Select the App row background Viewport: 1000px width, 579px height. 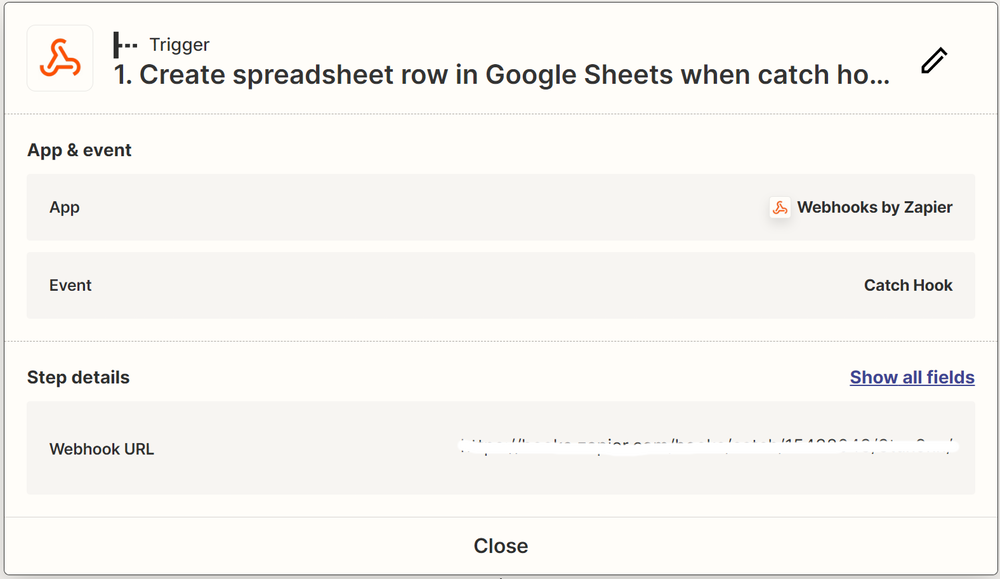tap(400, 208)
